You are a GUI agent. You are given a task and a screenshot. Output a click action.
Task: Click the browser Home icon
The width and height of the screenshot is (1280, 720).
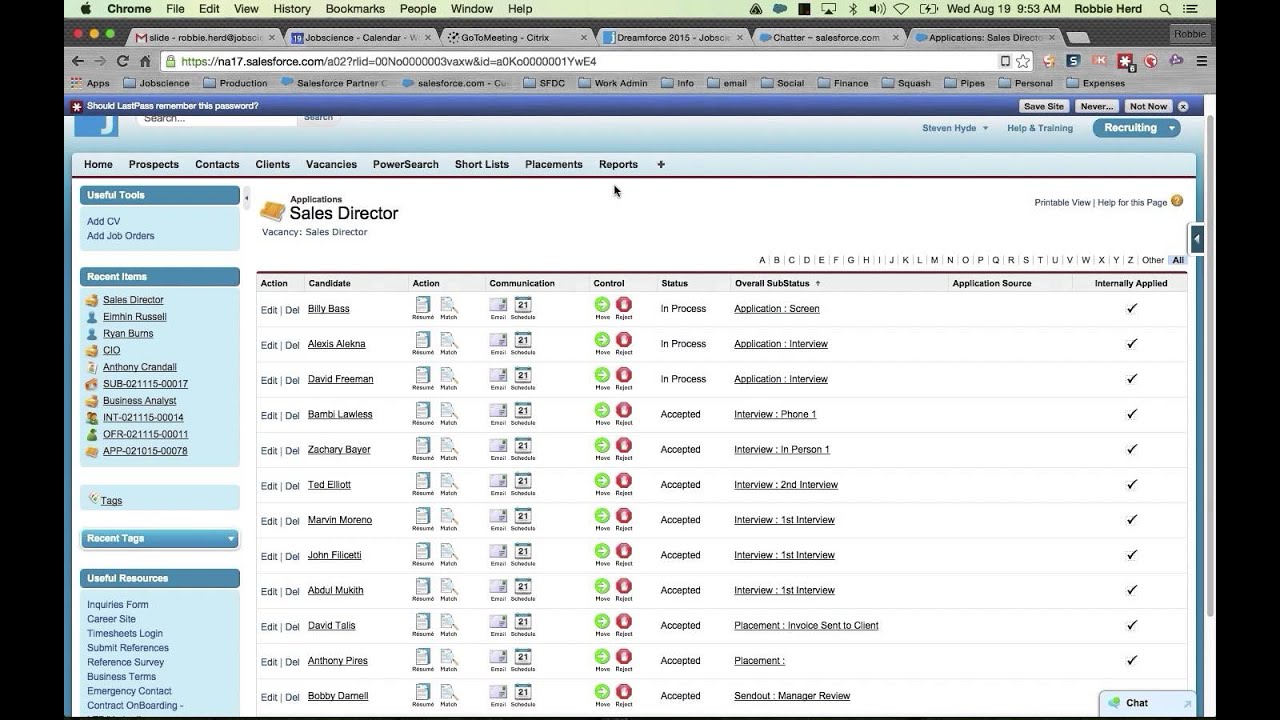(145, 61)
